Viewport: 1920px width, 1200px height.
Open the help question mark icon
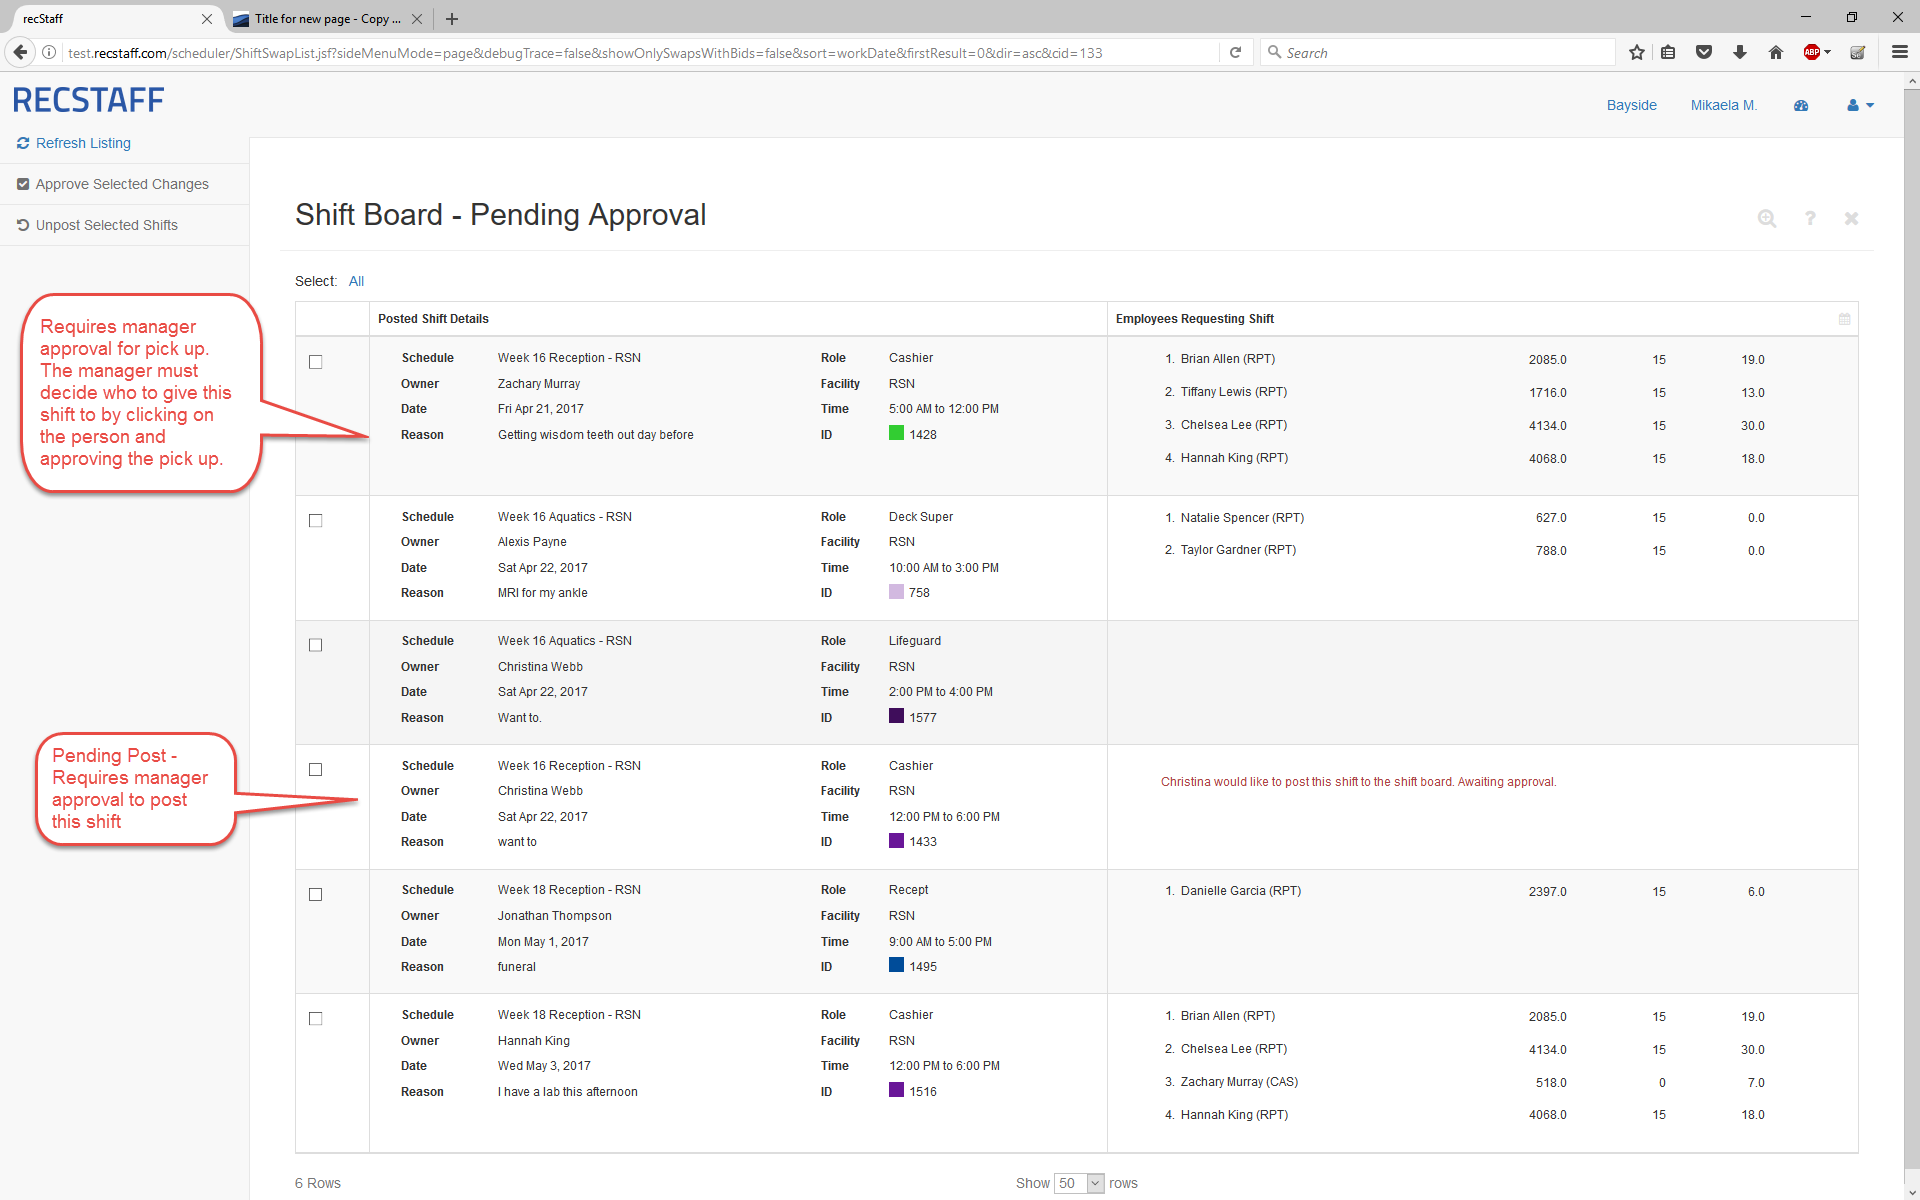point(1810,218)
